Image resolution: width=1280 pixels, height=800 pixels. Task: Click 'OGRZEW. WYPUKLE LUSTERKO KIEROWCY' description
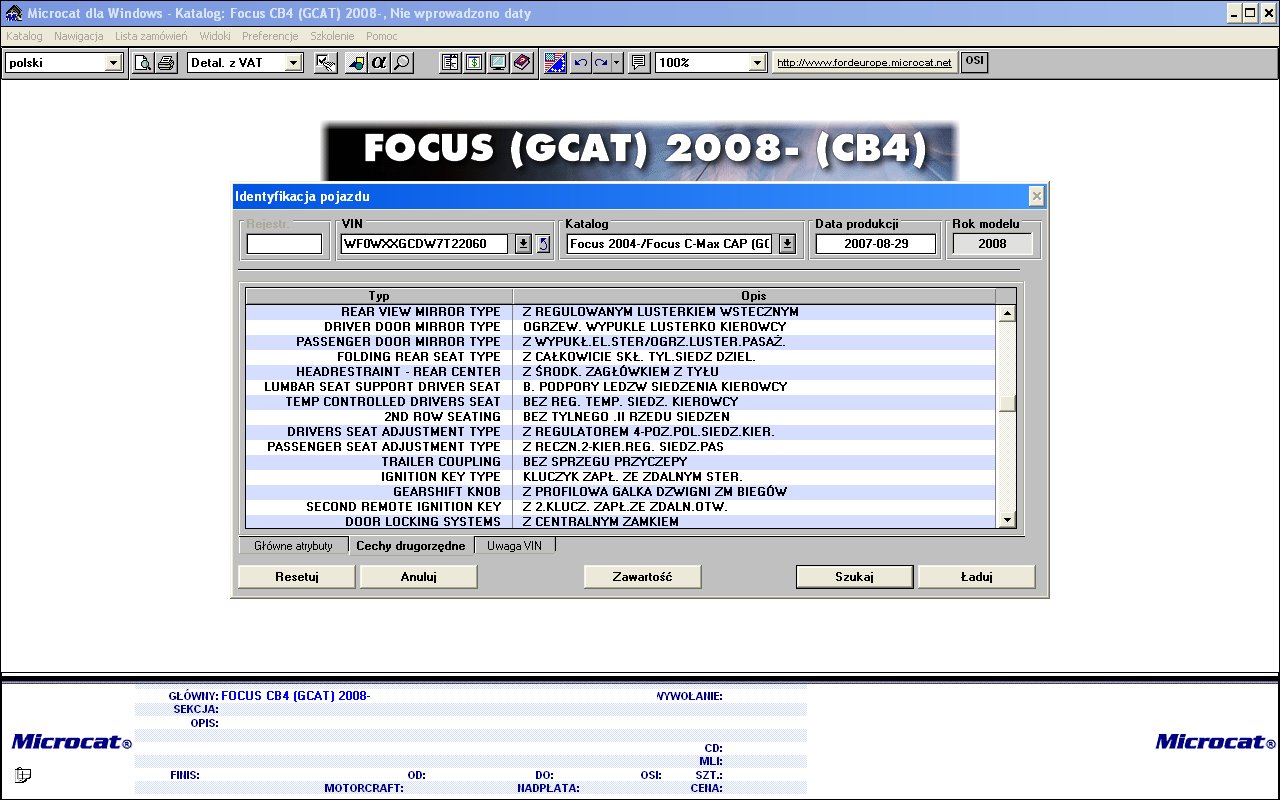(654, 327)
